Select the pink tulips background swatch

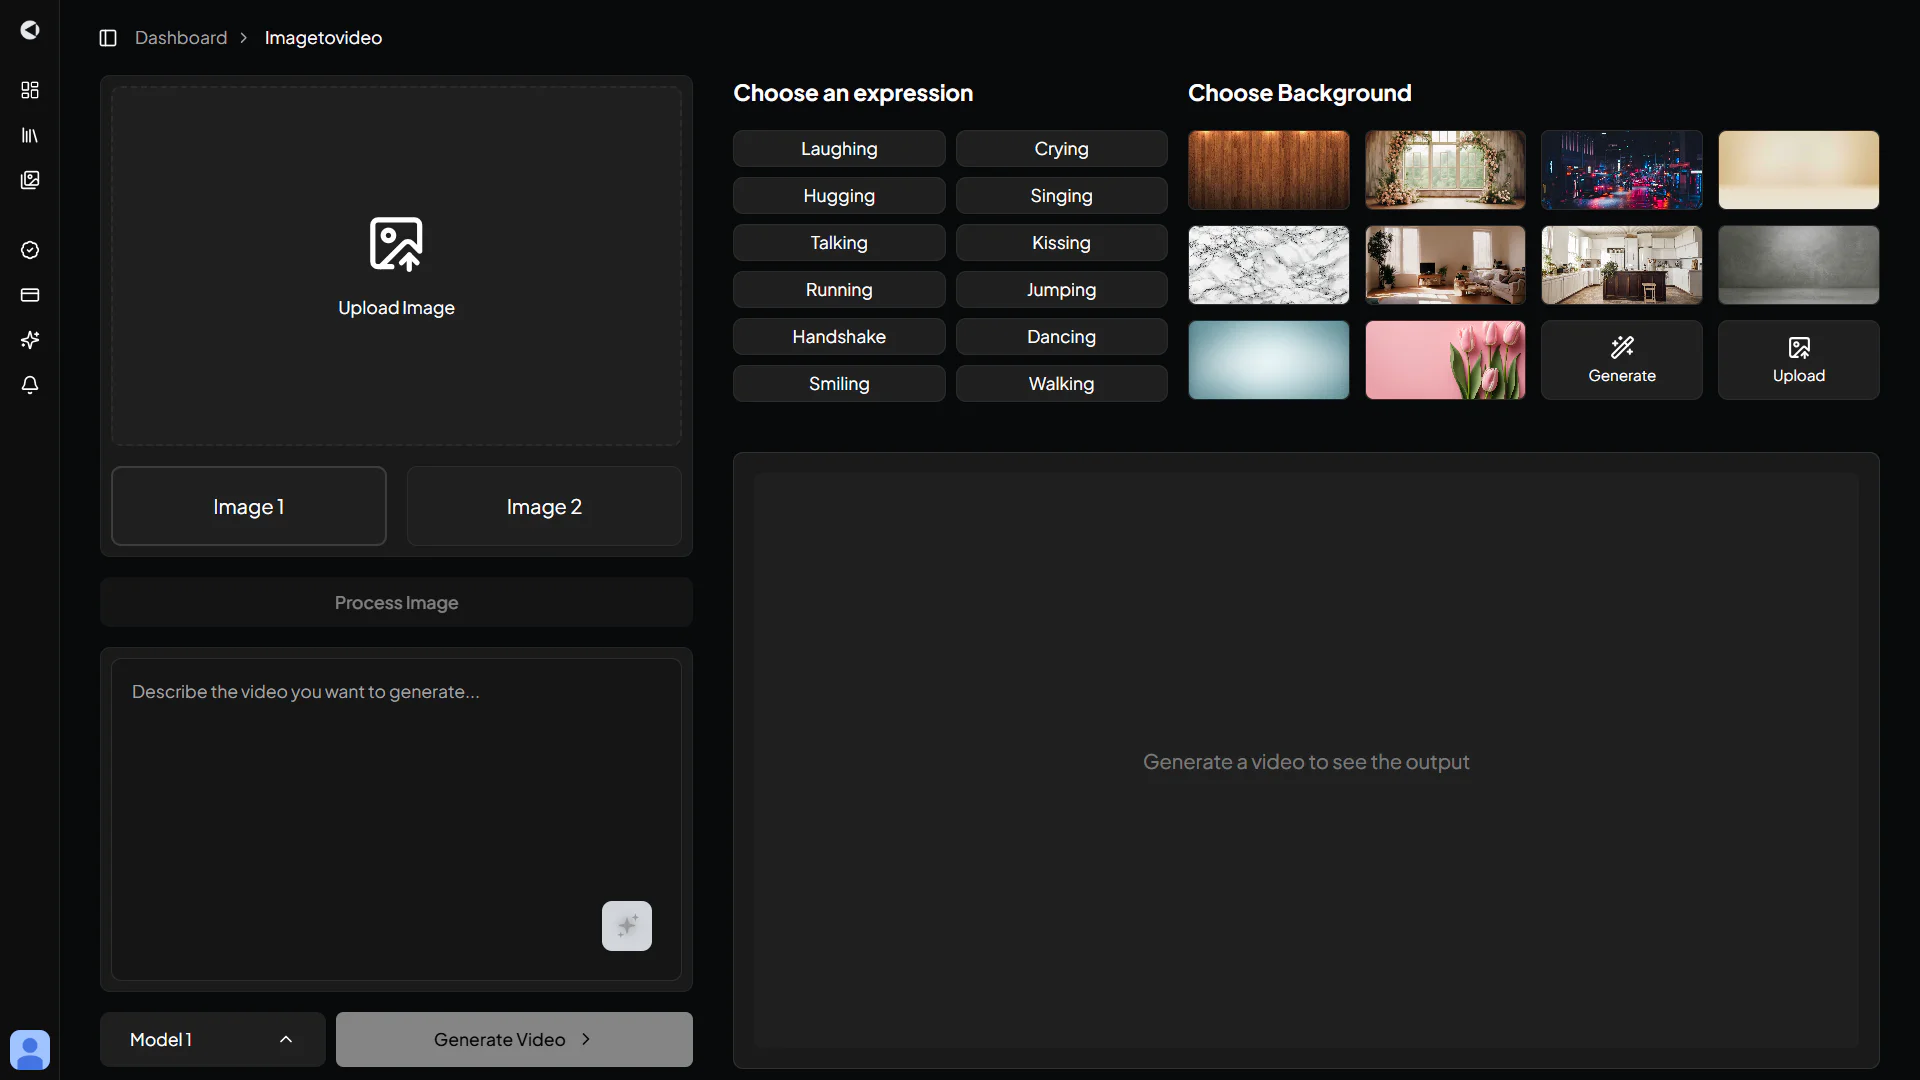tap(1444, 360)
